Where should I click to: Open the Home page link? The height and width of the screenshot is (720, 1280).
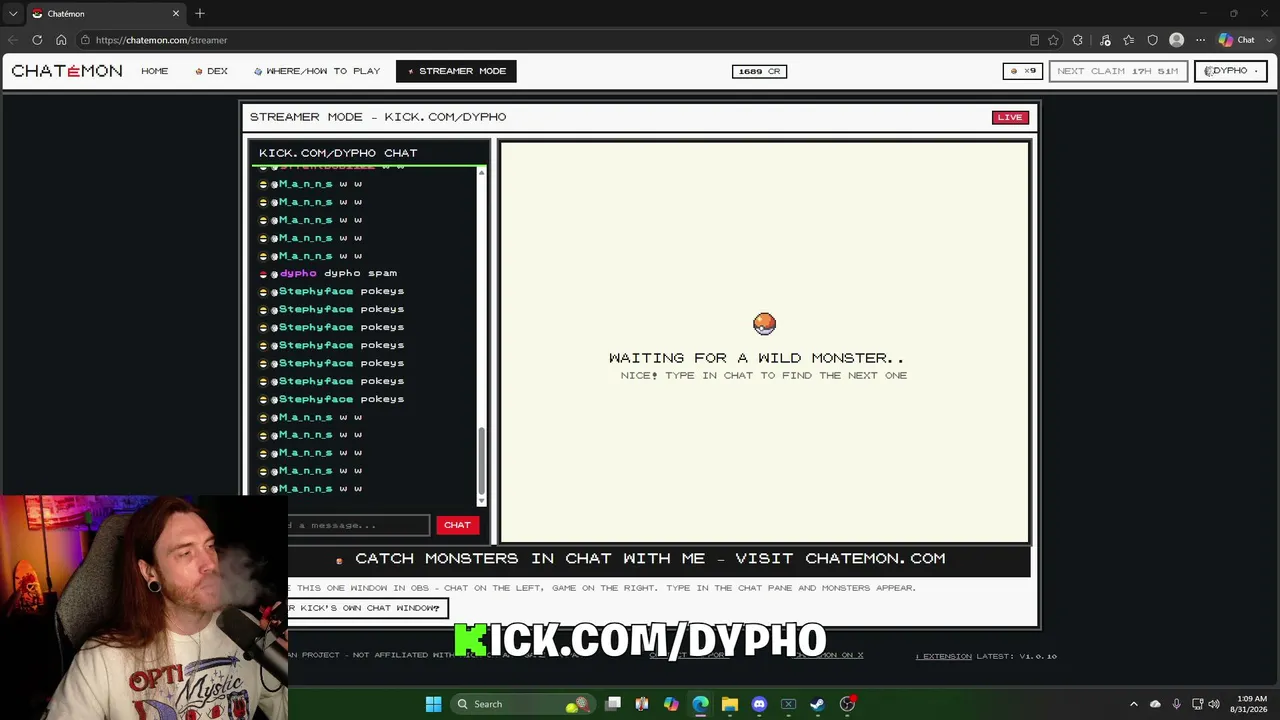(155, 71)
